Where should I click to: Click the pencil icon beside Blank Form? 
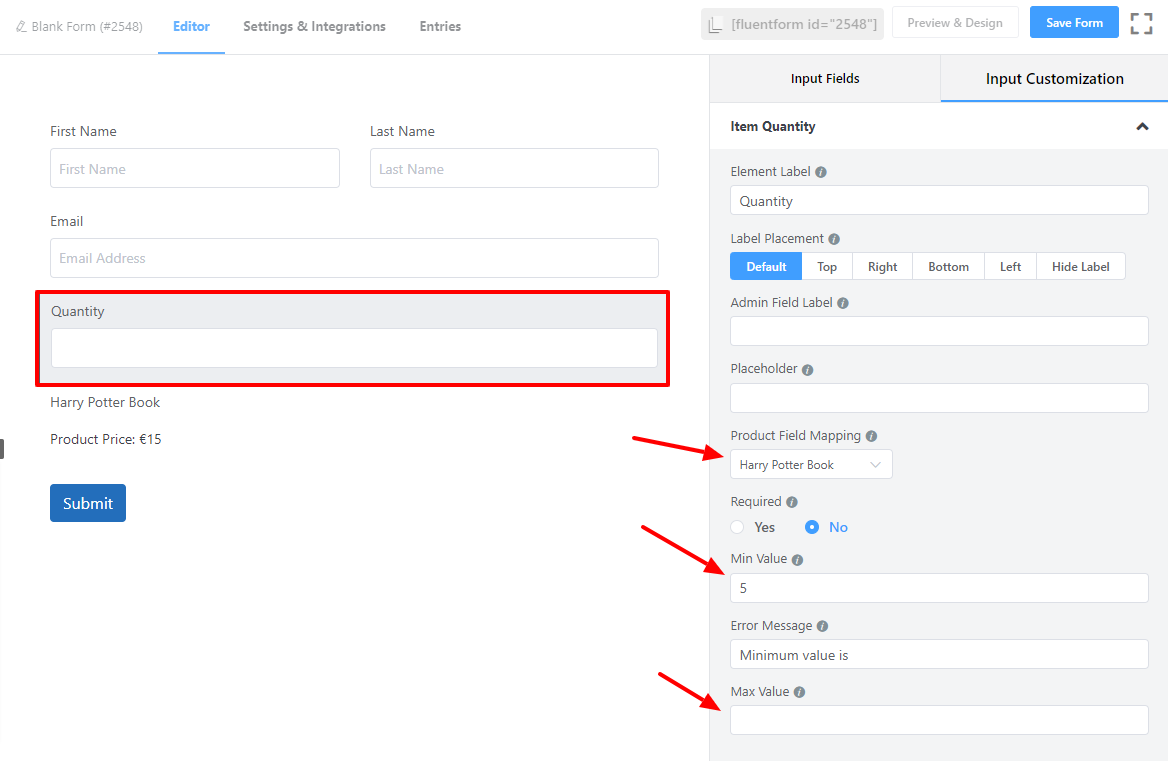[20, 26]
